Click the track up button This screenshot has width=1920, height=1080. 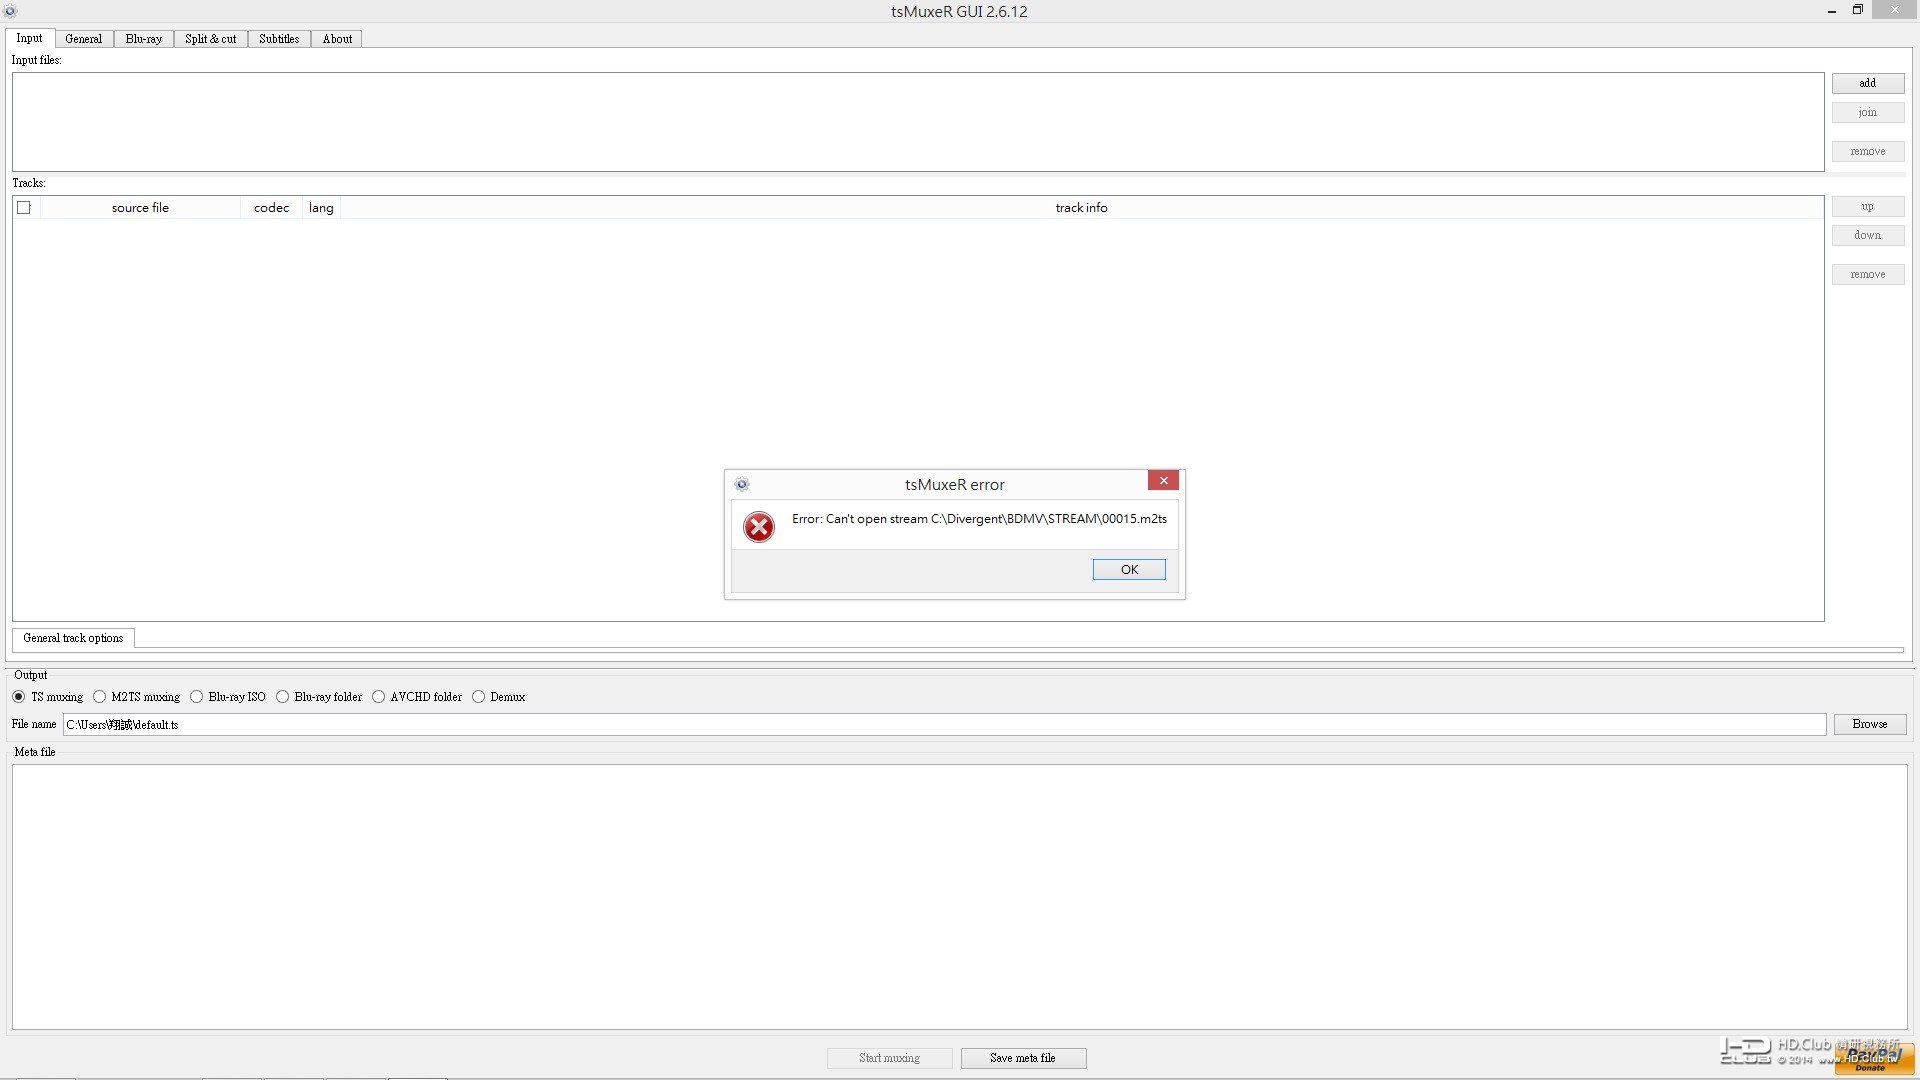pyautogui.click(x=1867, y=206)
